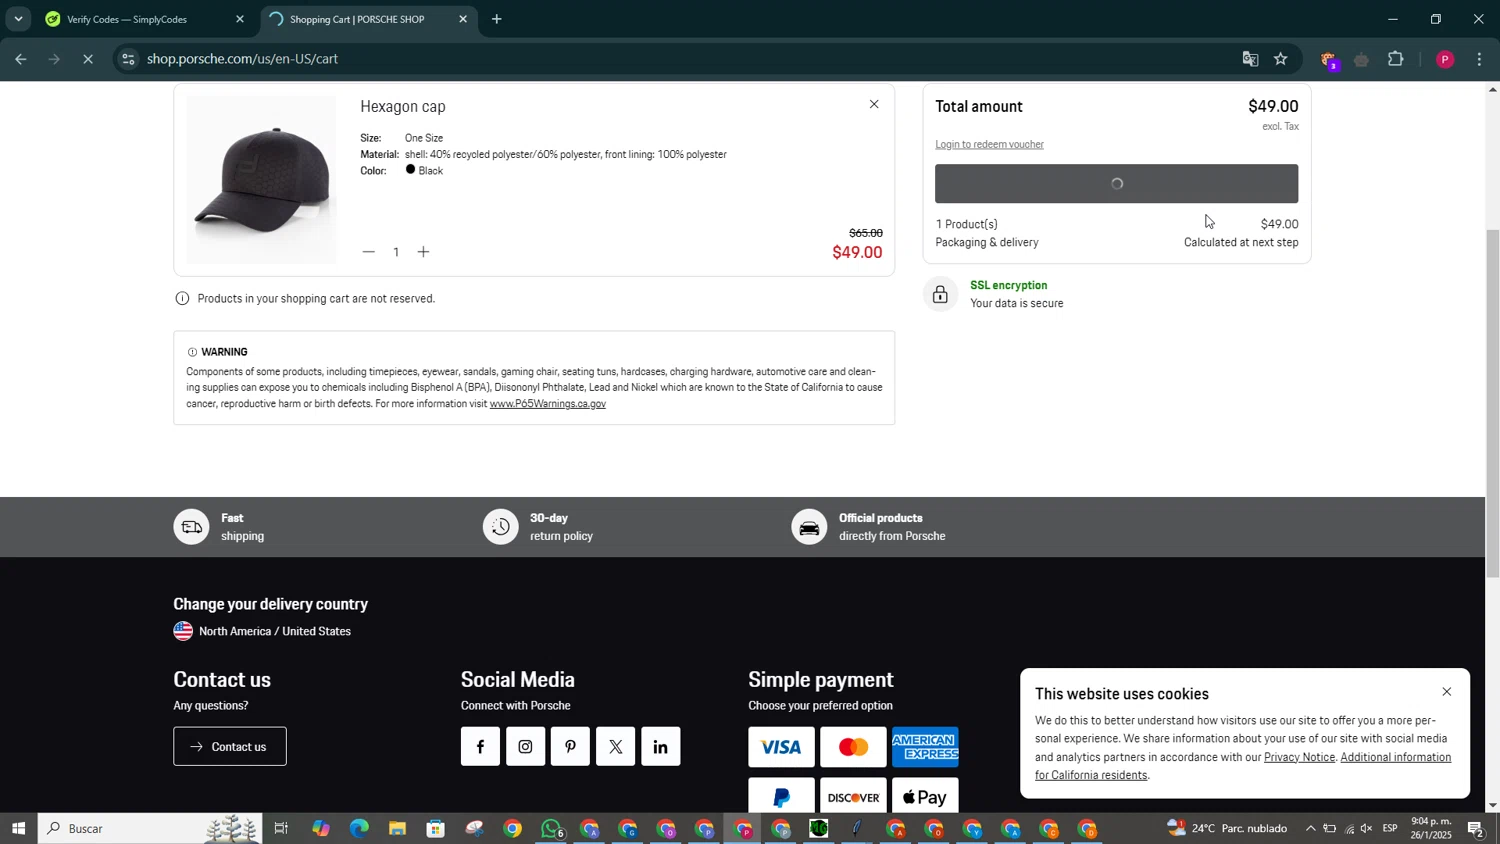
Task: Open the Privacy Notice link
Action: pyautogui.click(x=1299, y=757)
